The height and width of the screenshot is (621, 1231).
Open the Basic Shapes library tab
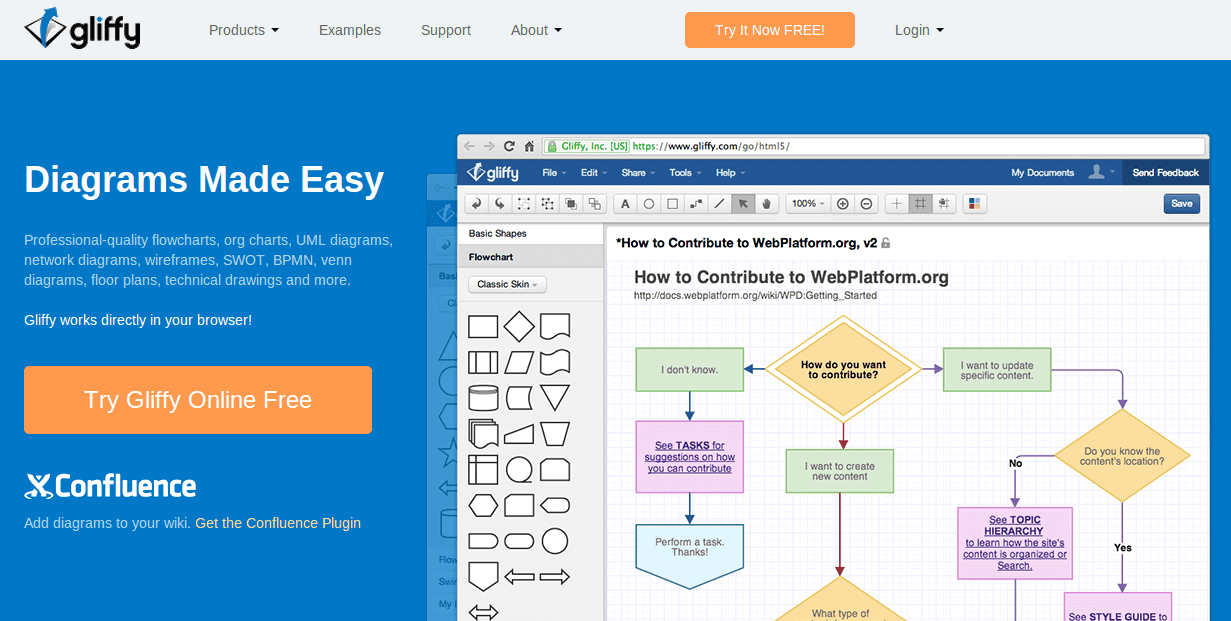[x=531, y=234]
